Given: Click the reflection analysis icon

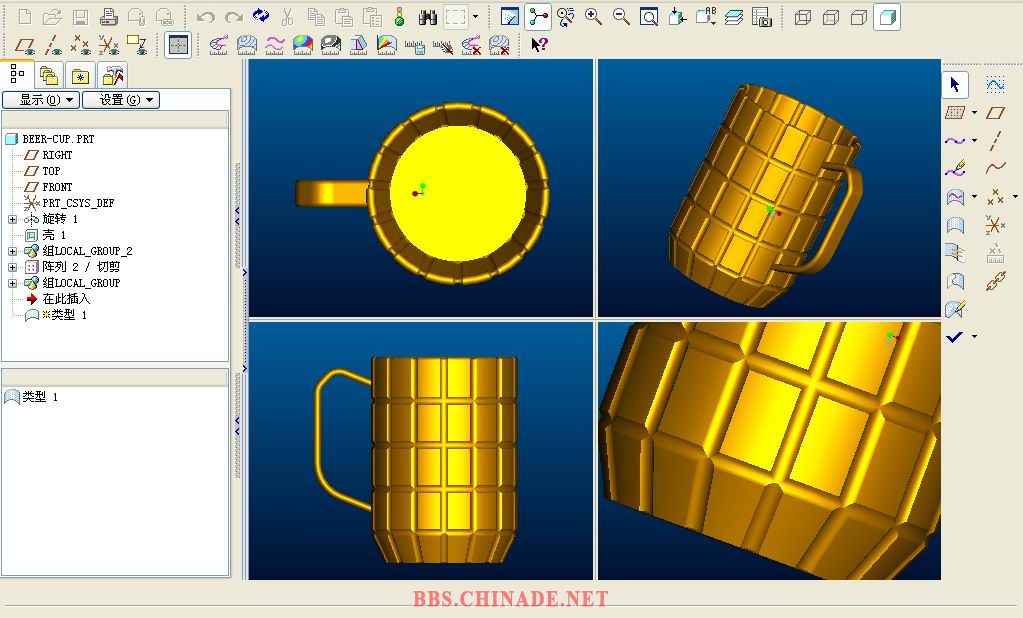Looking at the screenshot, I should click(331, 44).
